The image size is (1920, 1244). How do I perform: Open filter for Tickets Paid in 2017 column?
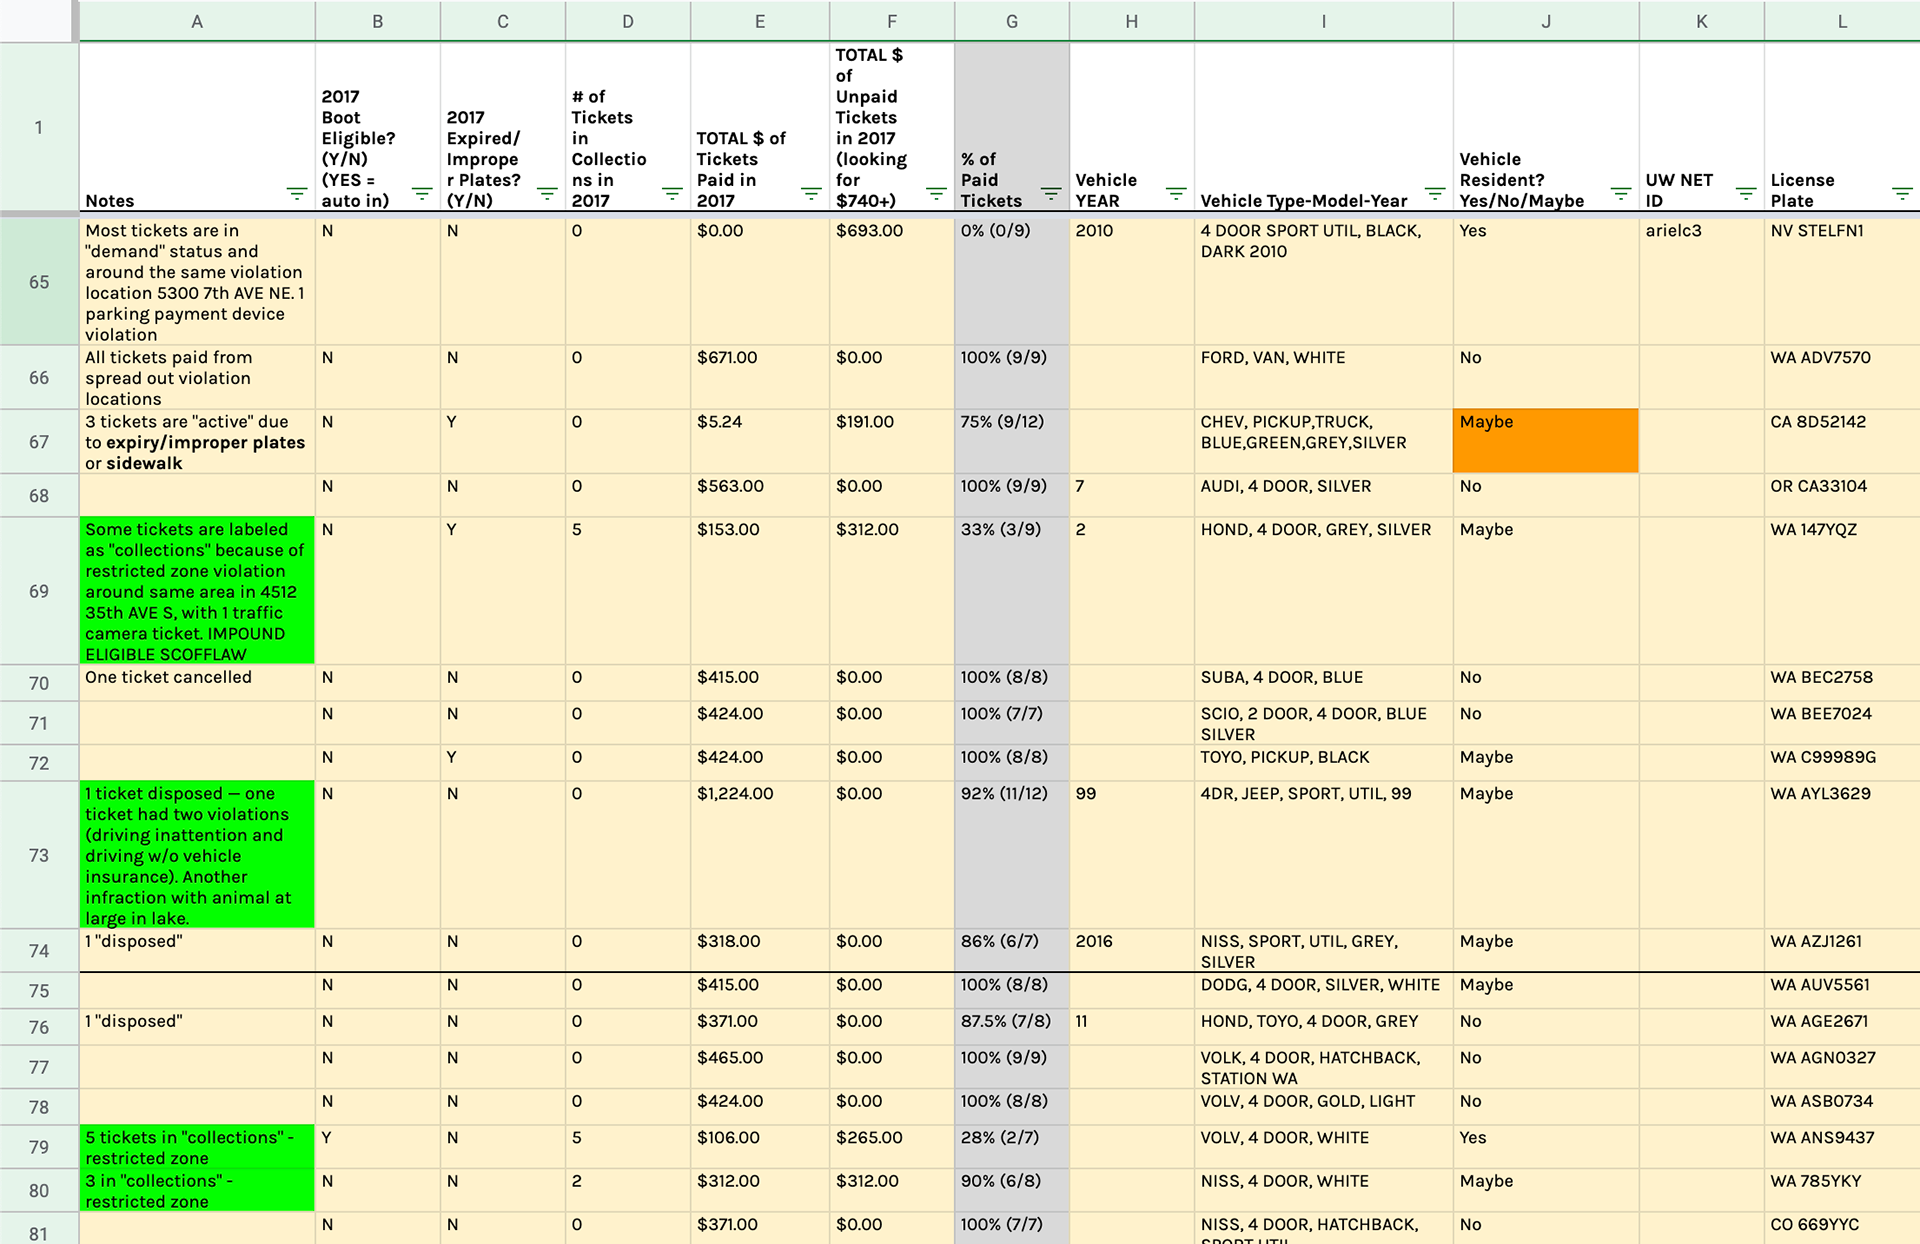(811, 194)
